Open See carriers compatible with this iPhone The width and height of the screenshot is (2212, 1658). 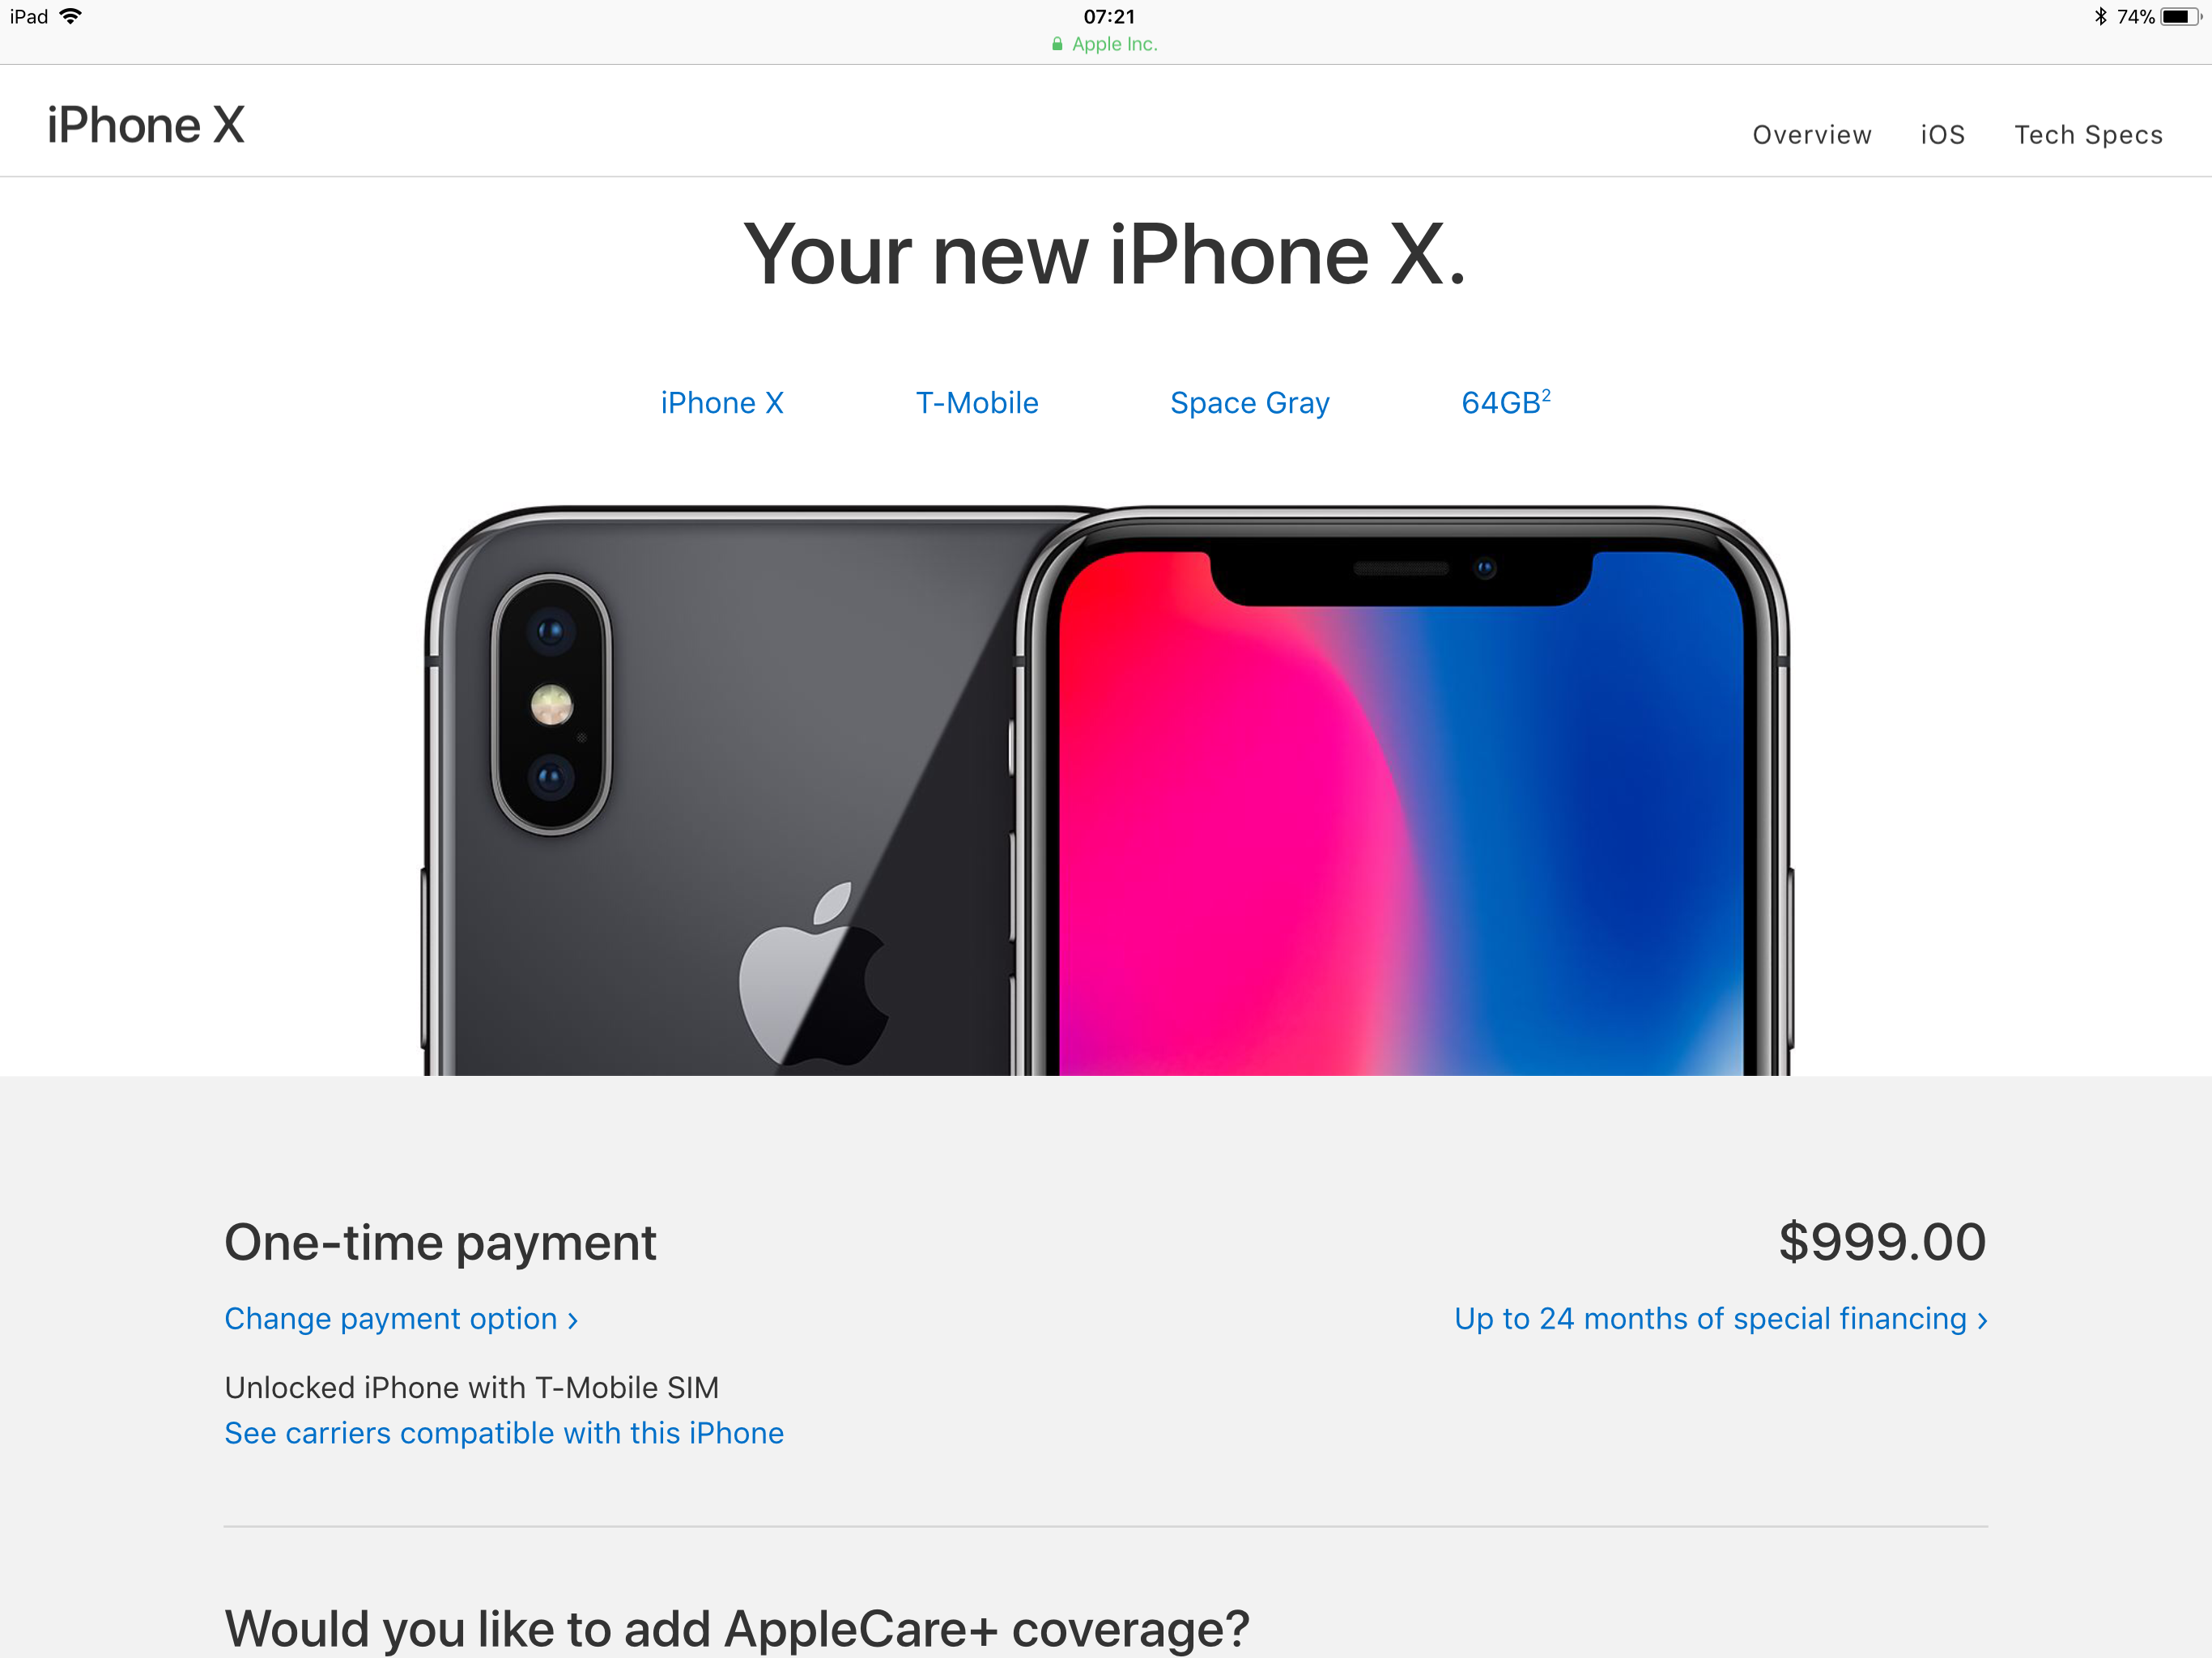coord(504,1433)
